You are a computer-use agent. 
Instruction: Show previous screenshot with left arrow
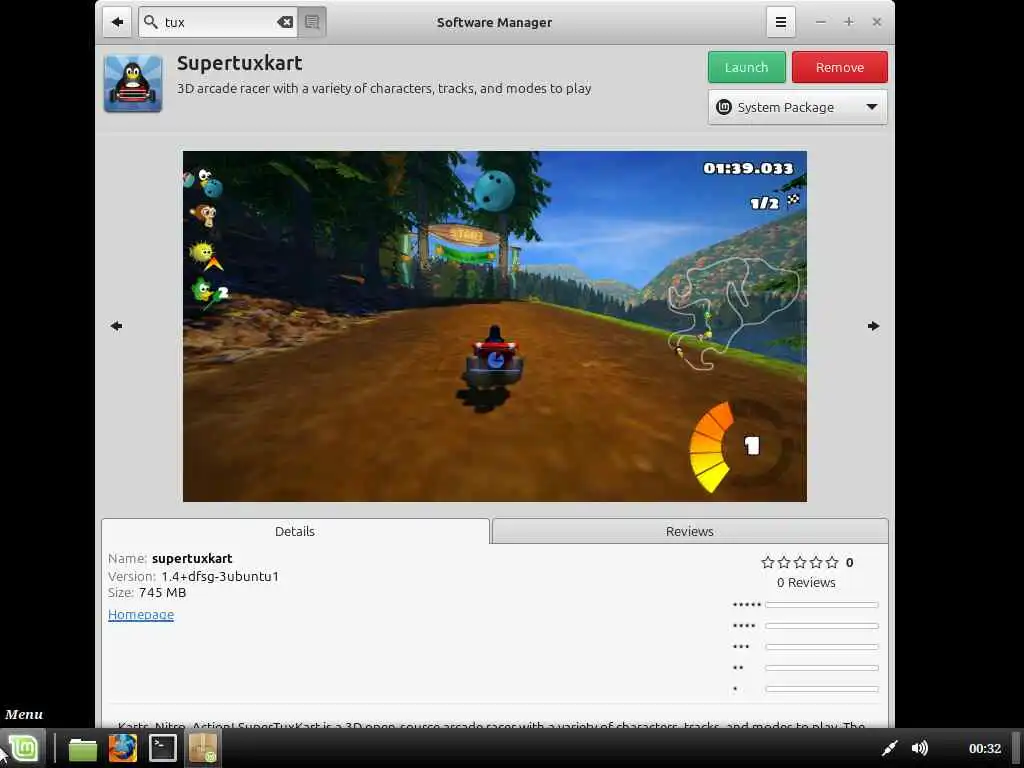(x=116, y=326)
